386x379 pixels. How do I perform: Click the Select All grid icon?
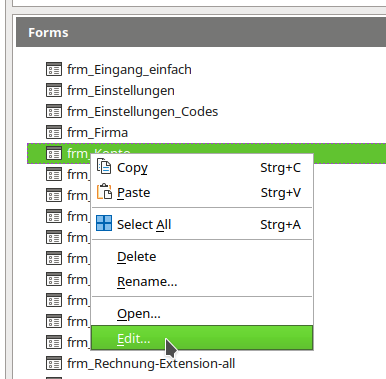104,223
